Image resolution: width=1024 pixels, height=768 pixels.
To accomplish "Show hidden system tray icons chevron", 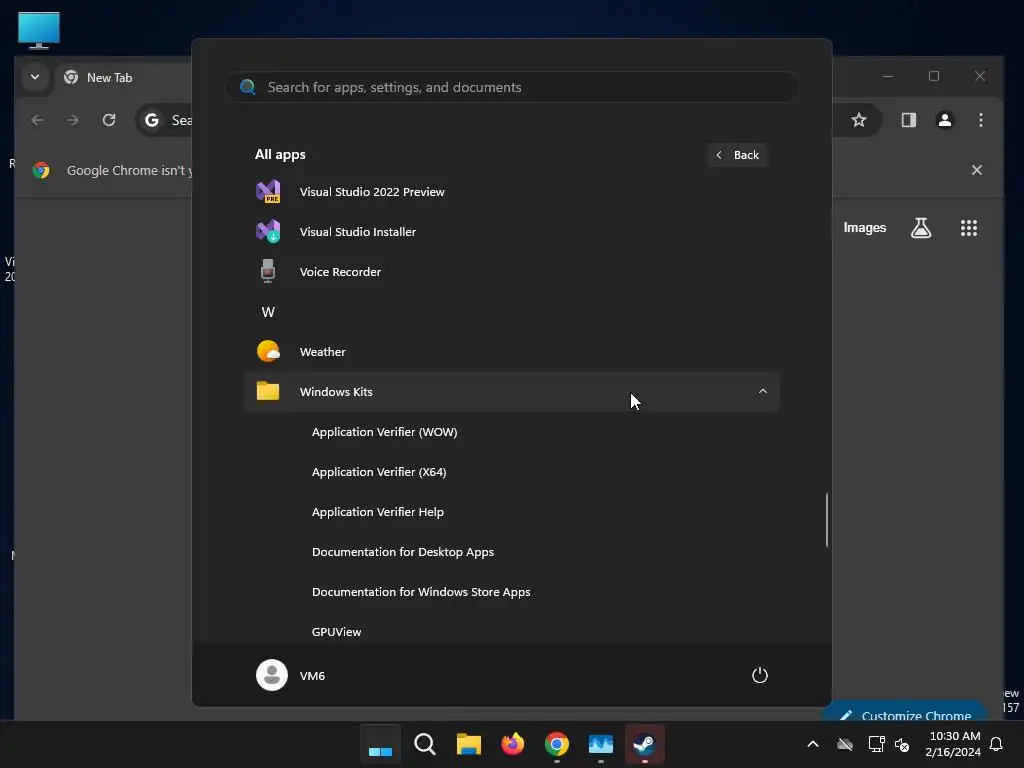I will tap(813, 744).
